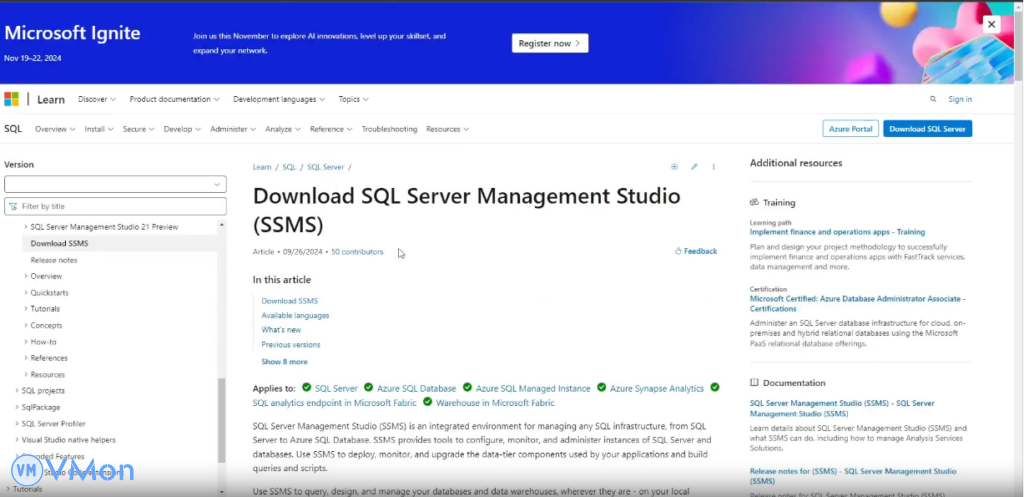This screenshot has height=497, width=1024.
Task: Open search with the magnifier icon
Action: [933, 99]
